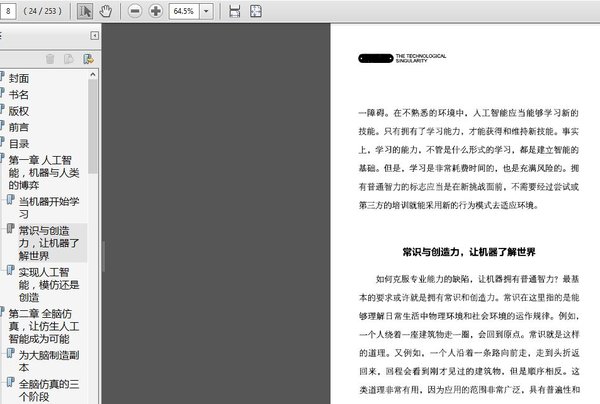The width and height of the screenshot is (600, 404).
Task: Click the 64.5% zoom value field
Action: pyautogui.click(x=184, y=11)
